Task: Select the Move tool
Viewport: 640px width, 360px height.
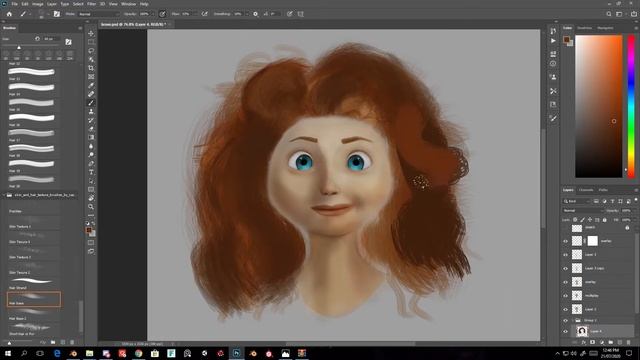Action: (91, 33)
